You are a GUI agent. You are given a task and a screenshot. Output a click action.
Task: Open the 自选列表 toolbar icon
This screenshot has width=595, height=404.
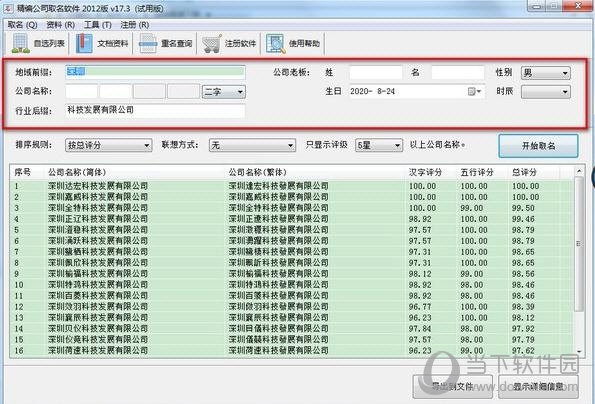pyautogui.click(x=21, y=43)
